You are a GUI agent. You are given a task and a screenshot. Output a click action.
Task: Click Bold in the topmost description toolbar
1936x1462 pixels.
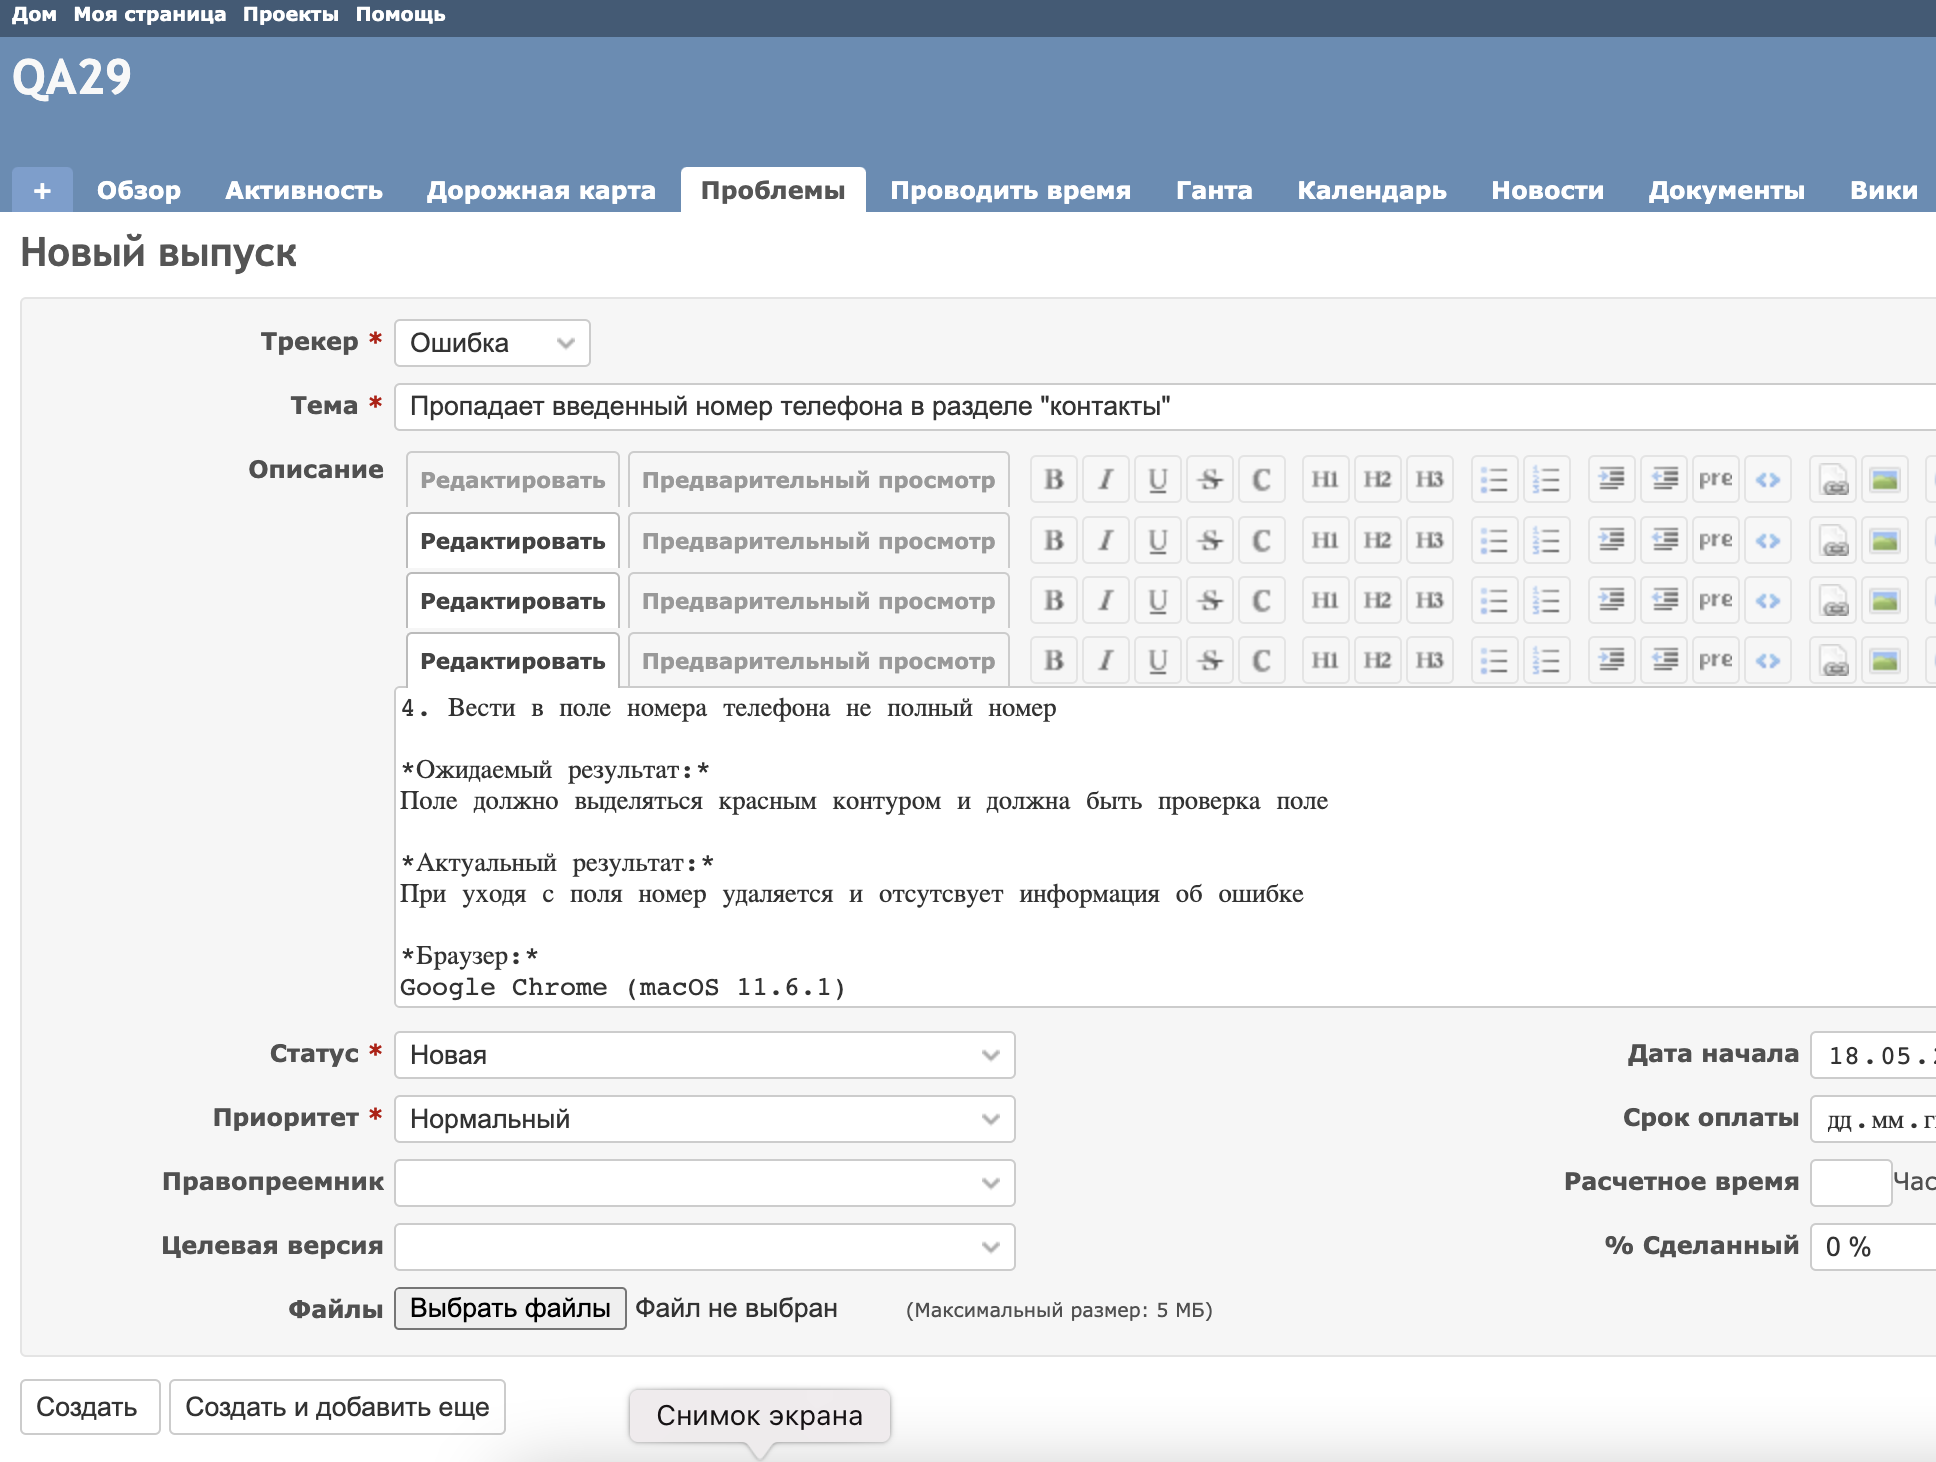click(1054, 480)
